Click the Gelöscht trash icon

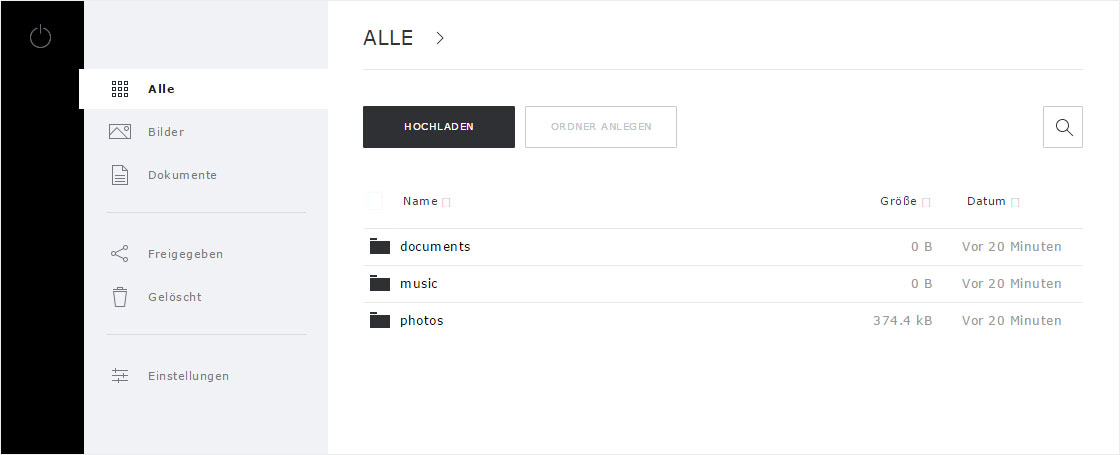pyautogui.click(x=120, y=296)
